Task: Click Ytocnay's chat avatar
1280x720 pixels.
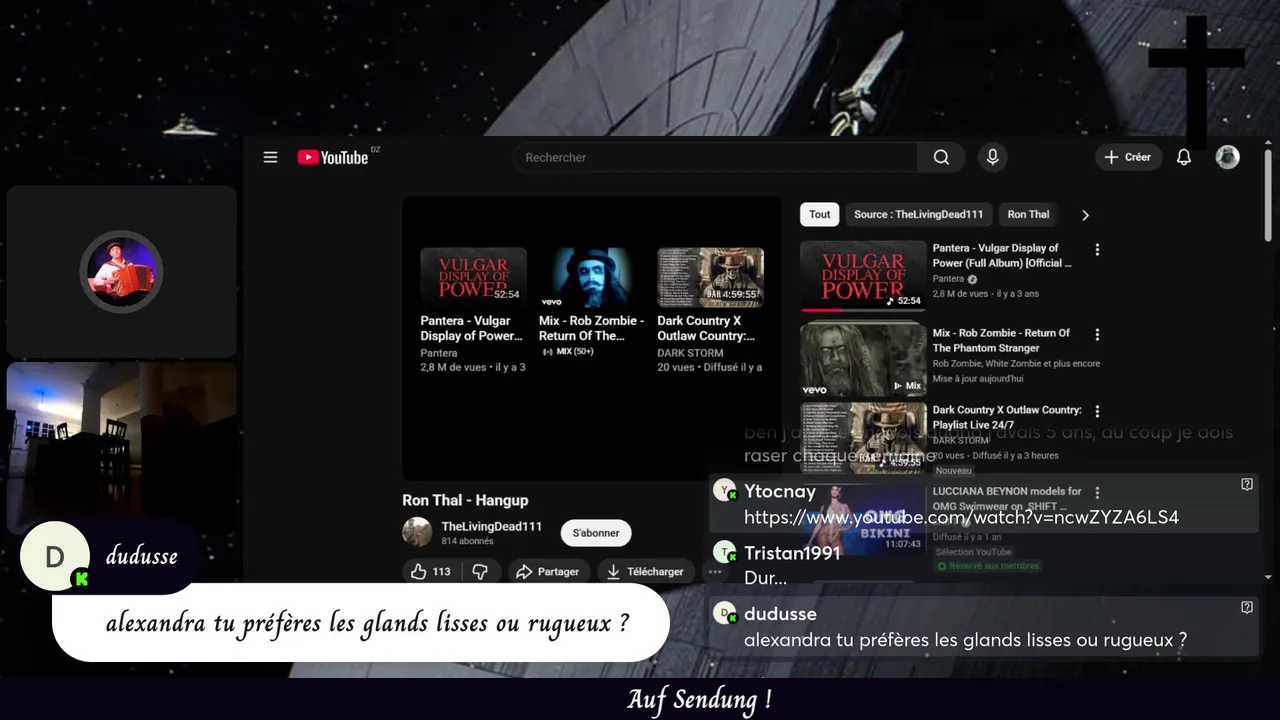Action: (725, 491)
